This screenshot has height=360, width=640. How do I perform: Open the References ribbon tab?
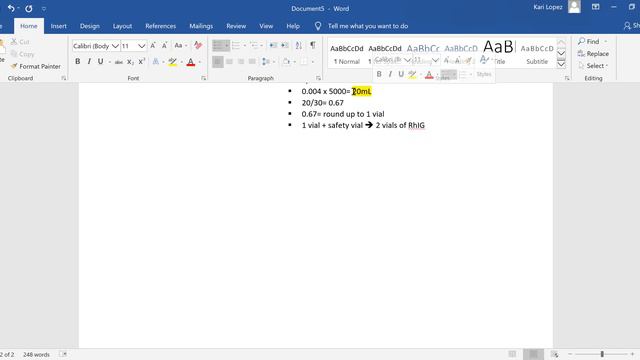point(160,26)
